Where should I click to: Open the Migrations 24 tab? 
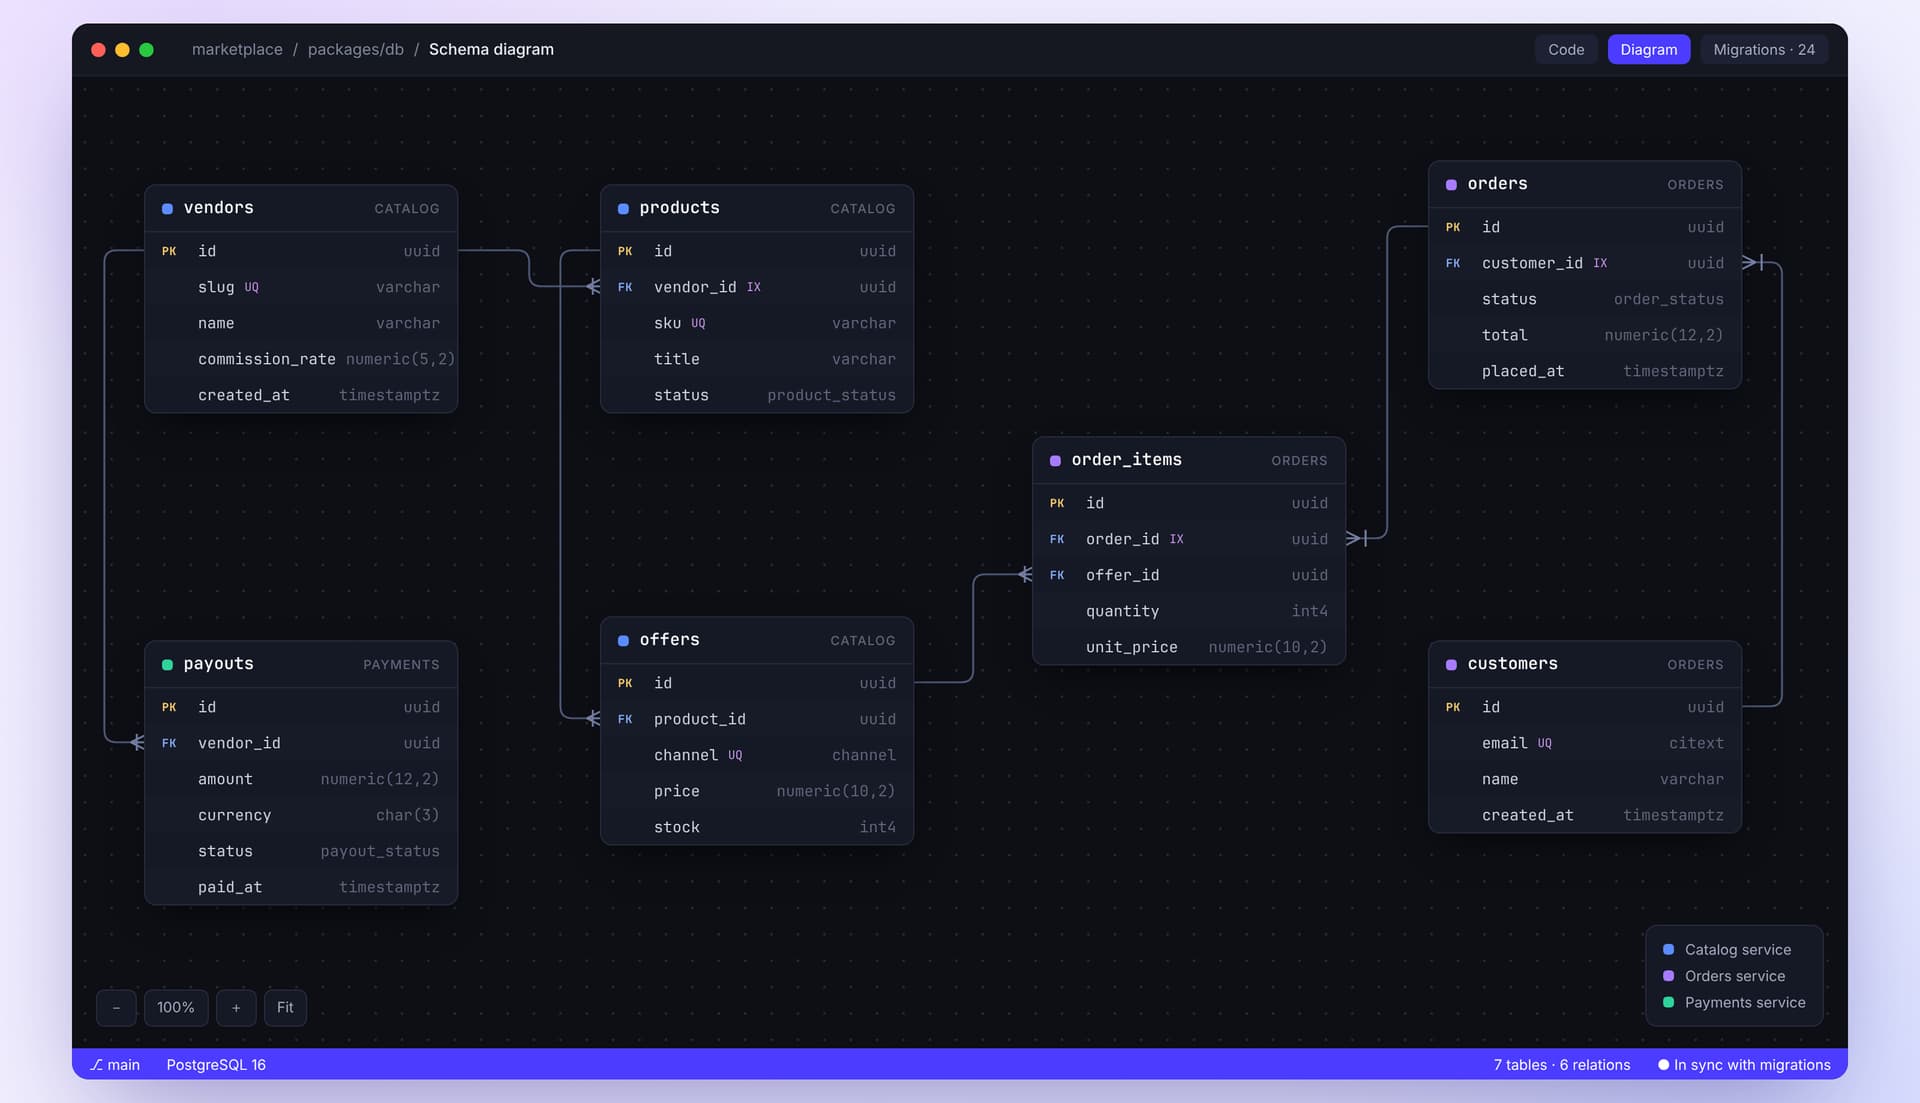tap(1763, 49)
